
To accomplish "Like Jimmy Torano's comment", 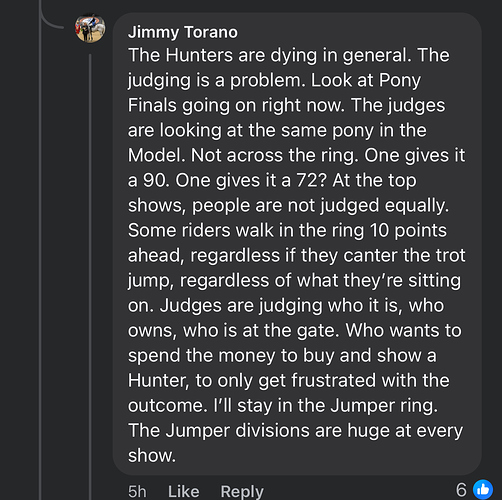I will click(x=184, y=491).
